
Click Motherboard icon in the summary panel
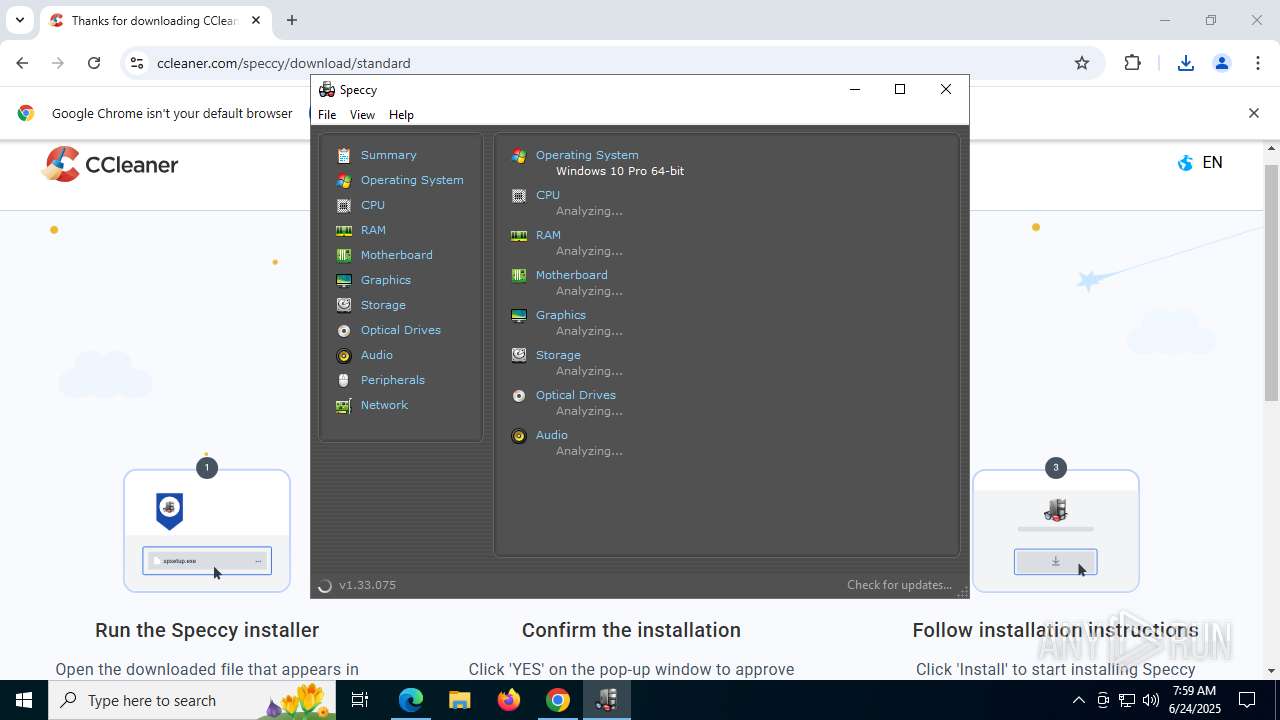click(519, 275)
